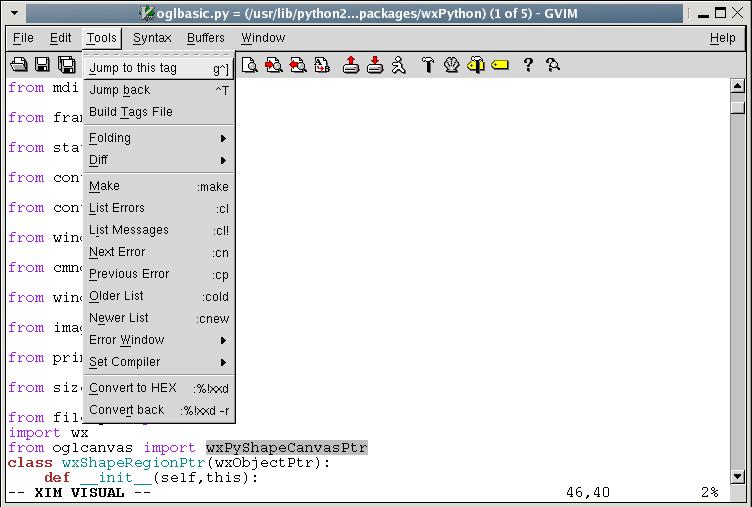This screenshot has height=507, width=752.
Task: Choose Build Tags File menu entry
Action: (x=131, y=112)
